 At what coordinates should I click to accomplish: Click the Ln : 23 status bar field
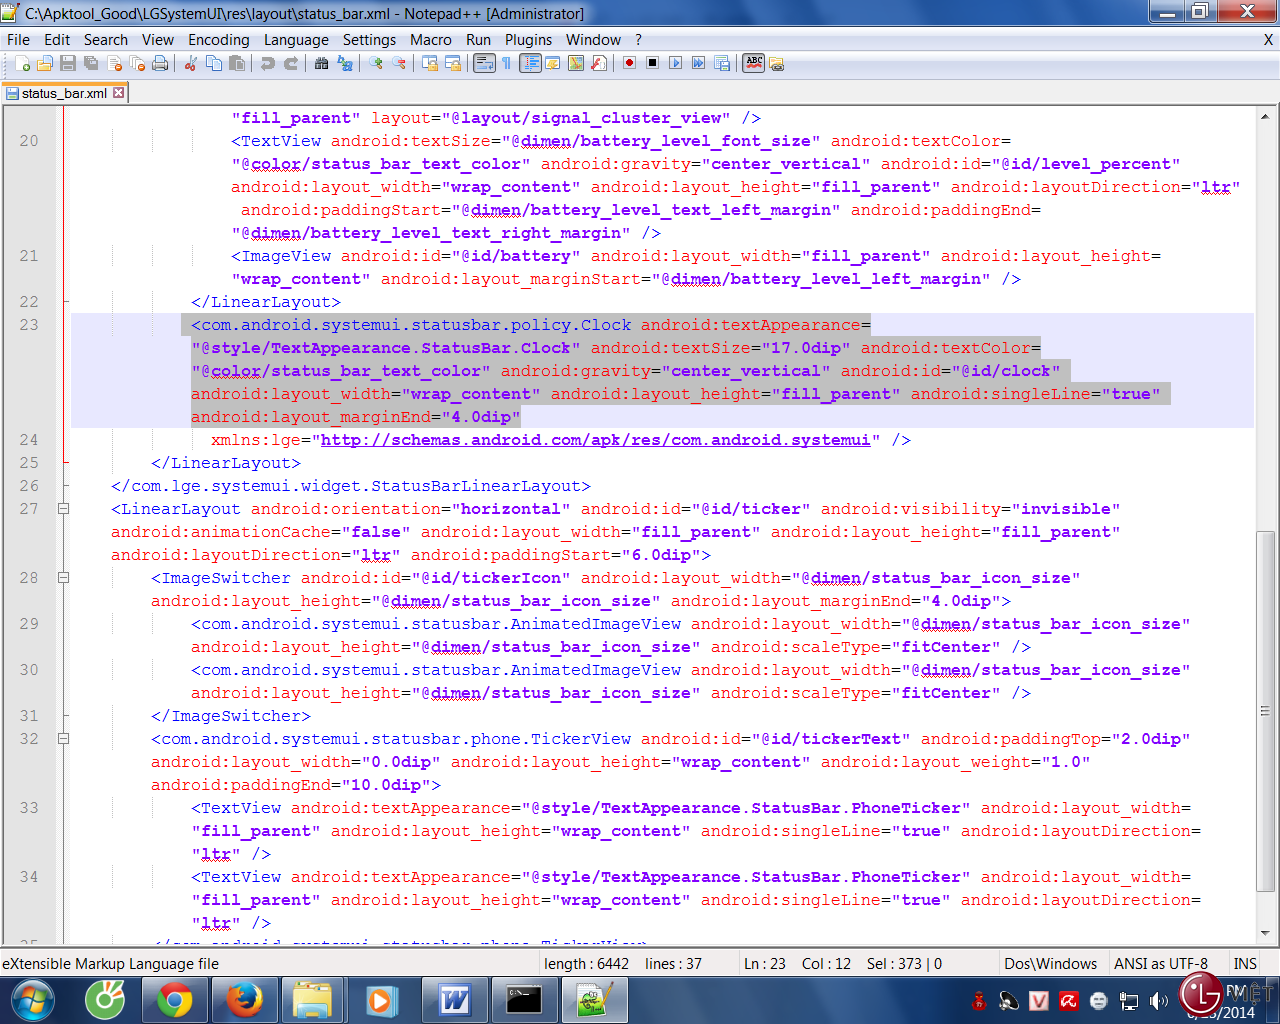(x=765, y=964)
